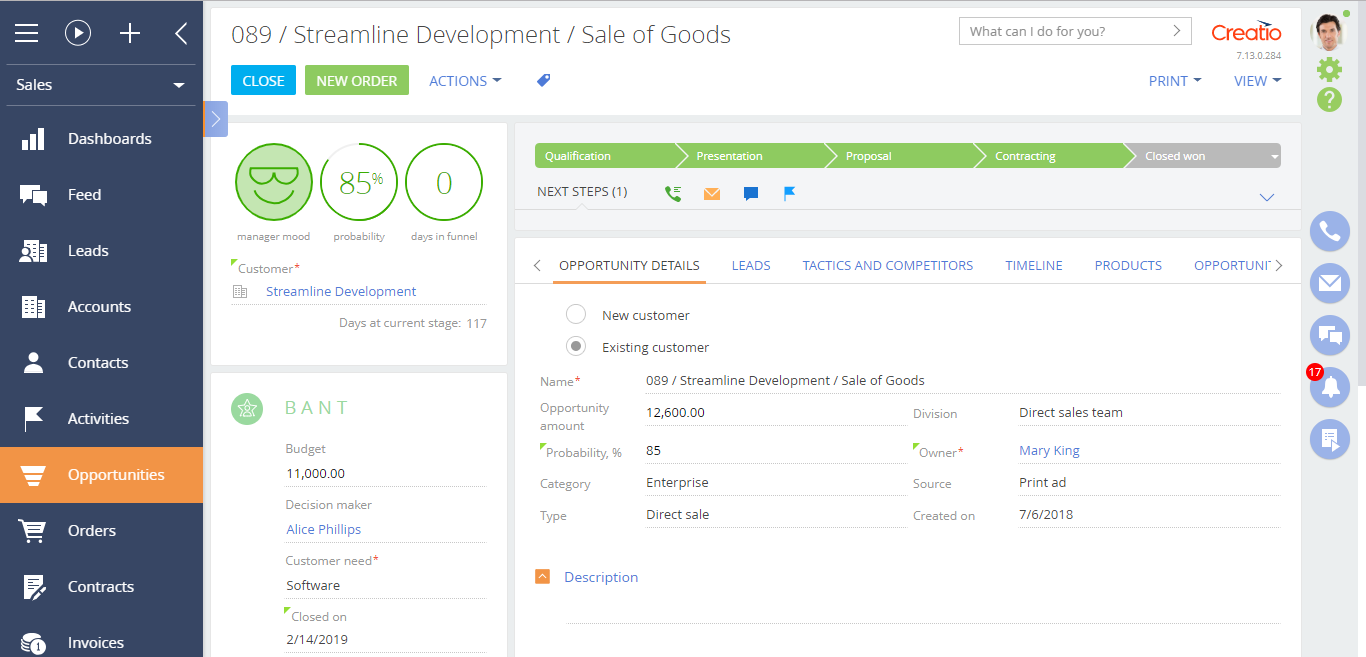The image size is (1366, 657).
Task: Click the run process play icon
Action: (78, 33)
